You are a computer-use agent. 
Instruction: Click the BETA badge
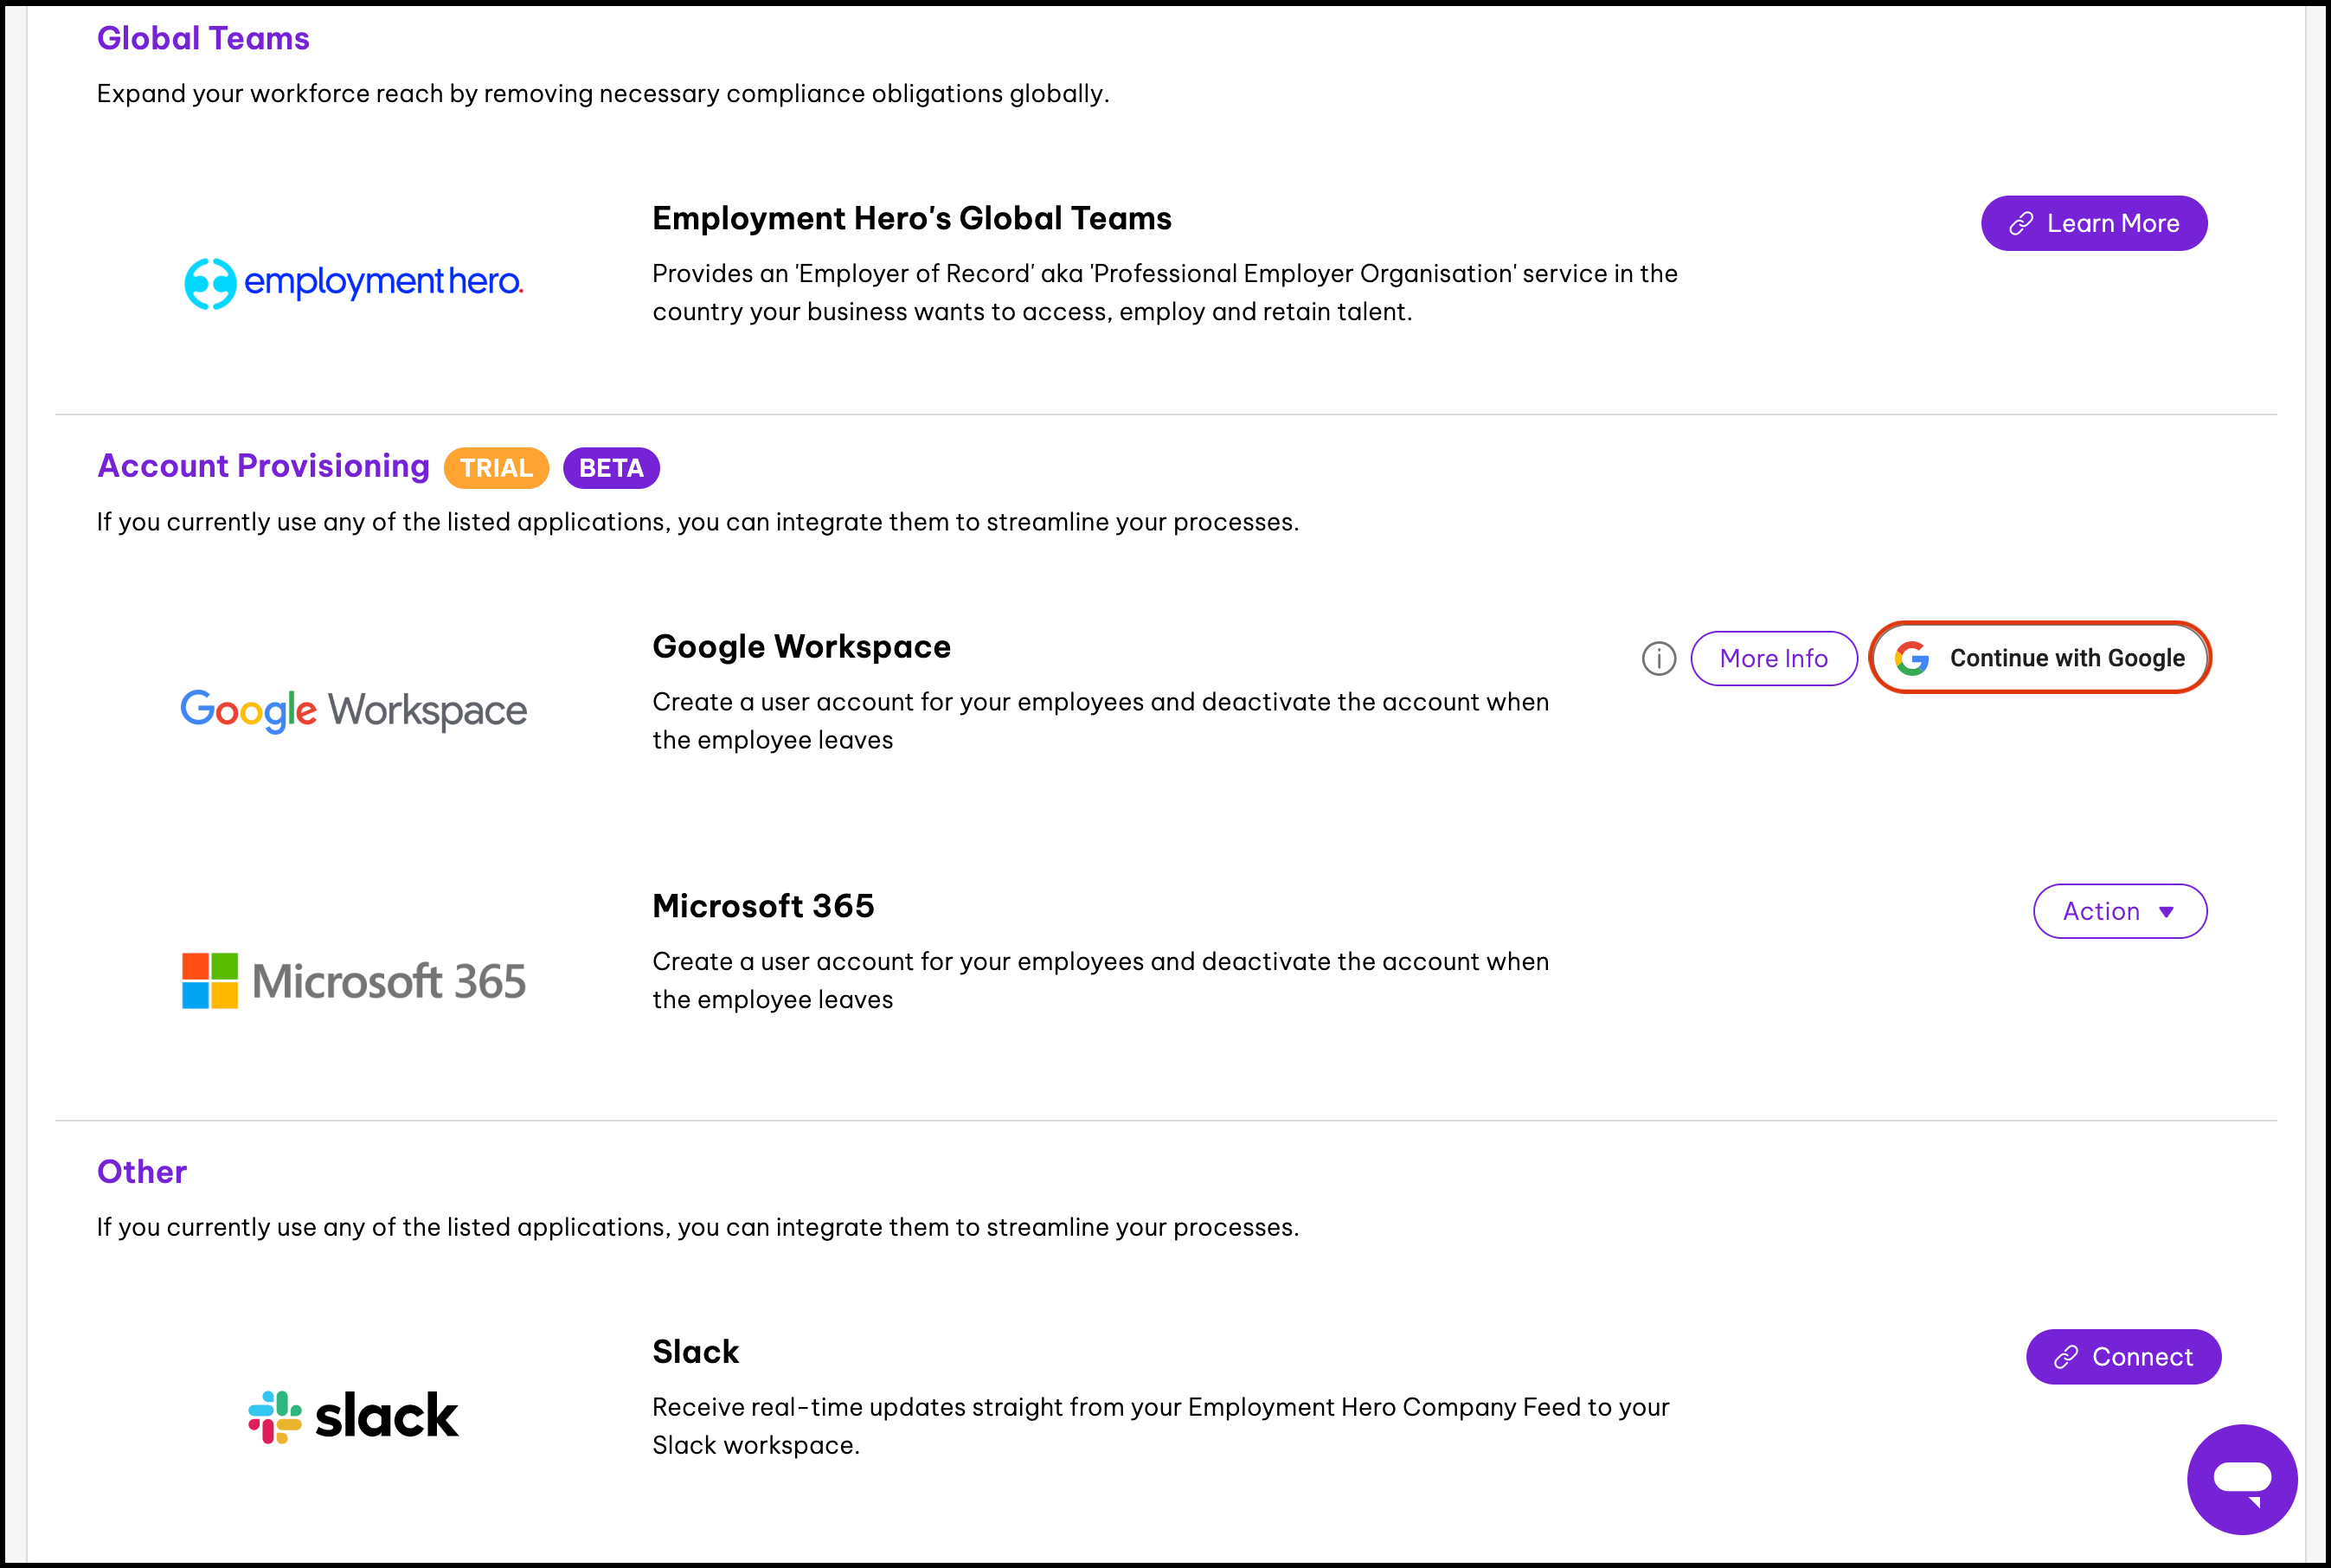(x=611, y=468)
